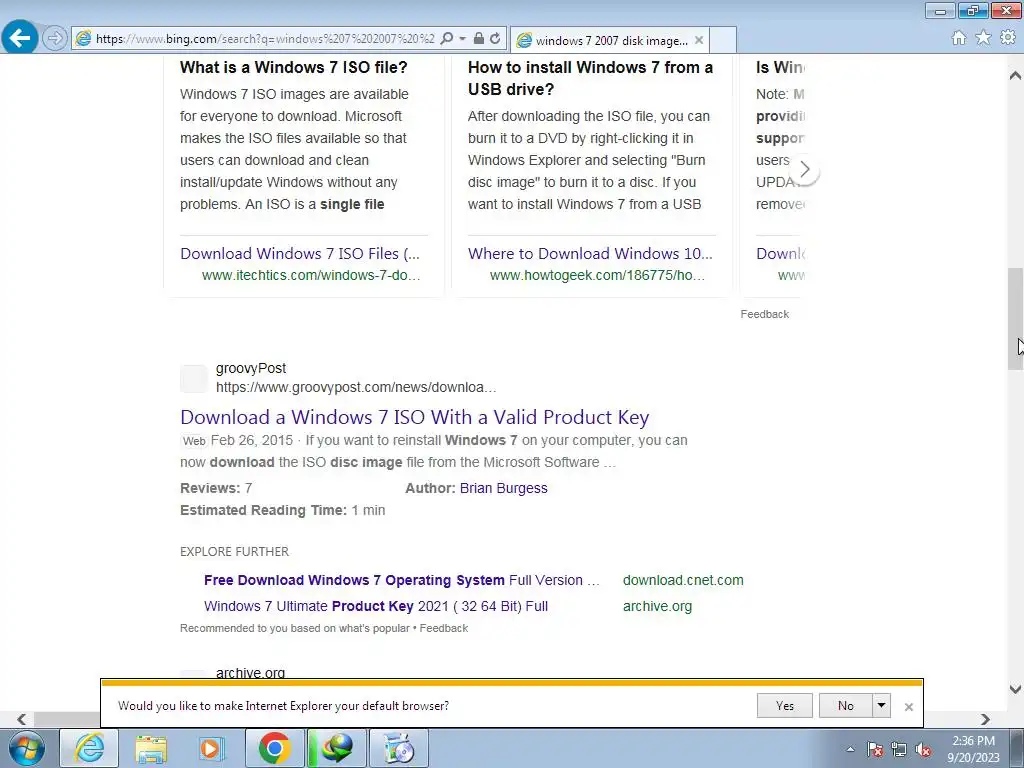Open a new blank tab
1024x768 pixels.
[723, 40]
